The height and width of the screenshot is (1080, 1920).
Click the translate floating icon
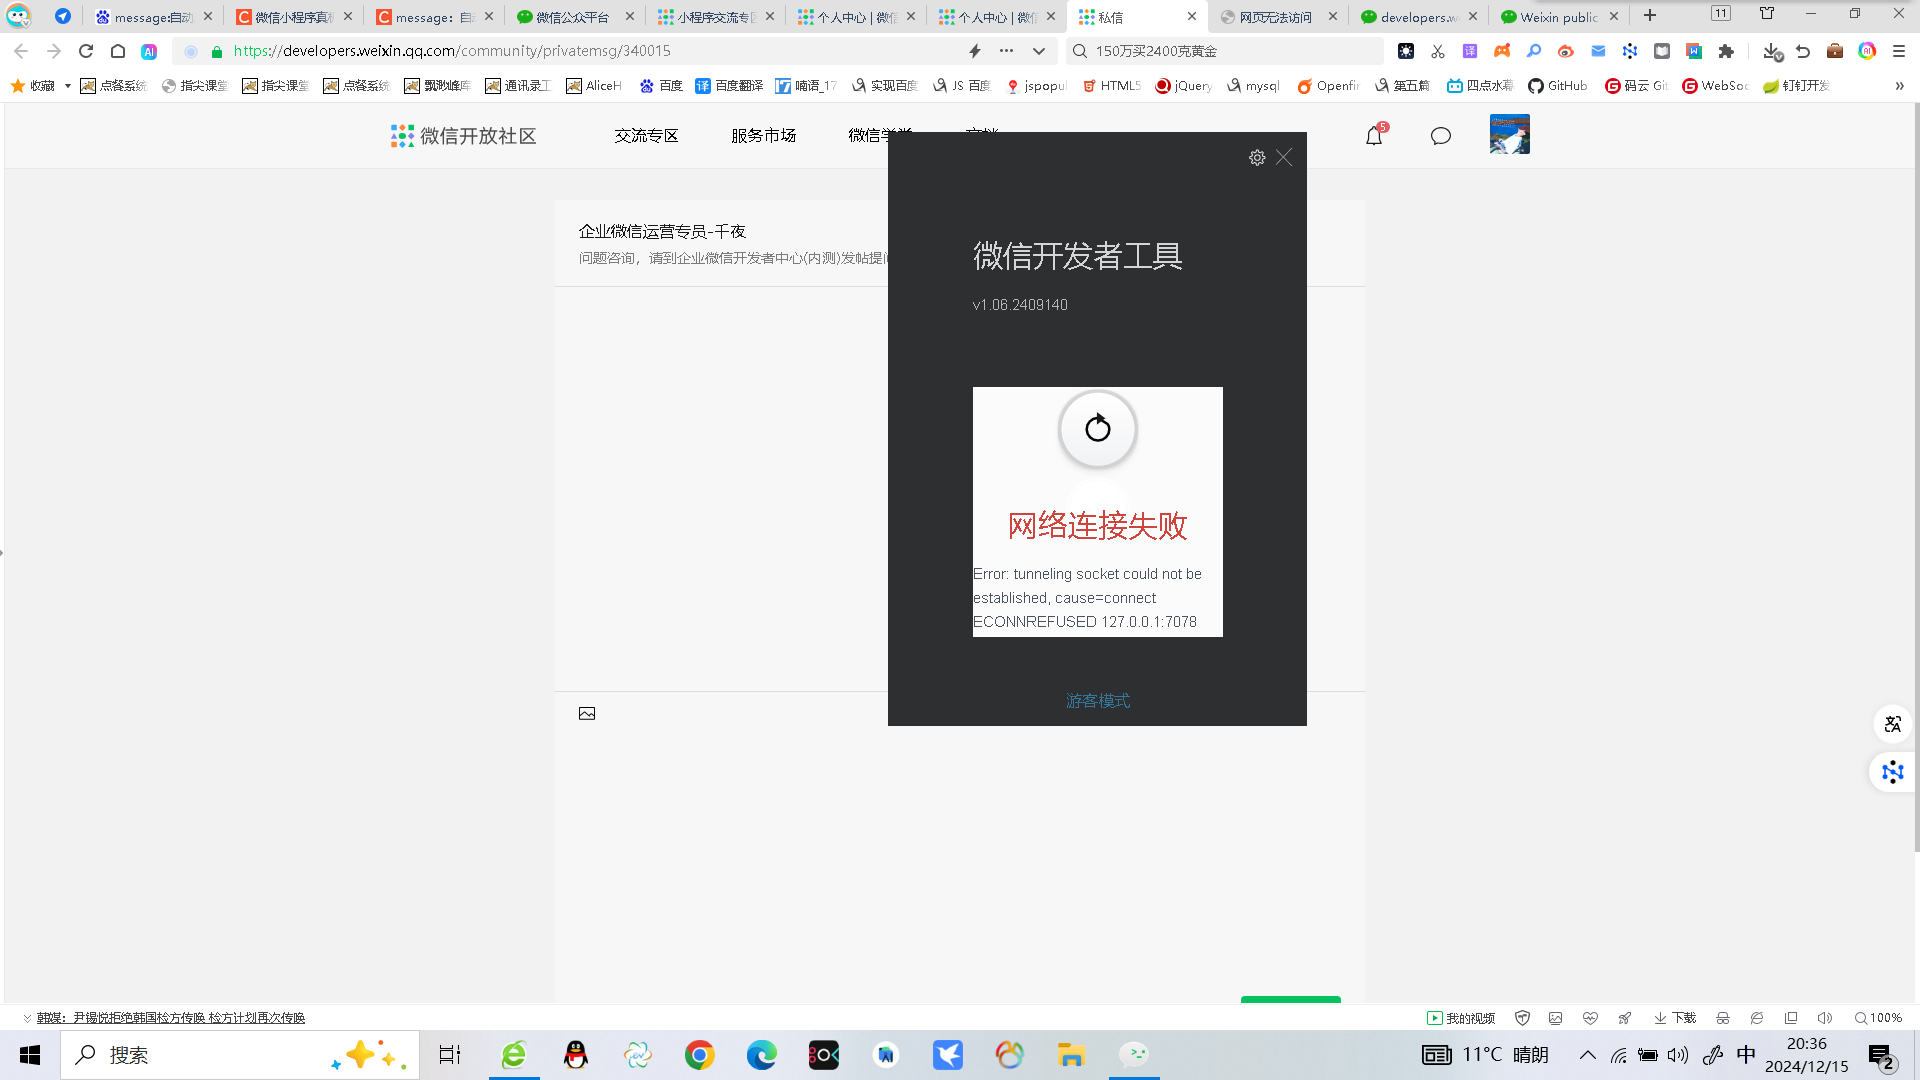(1892, 724)
